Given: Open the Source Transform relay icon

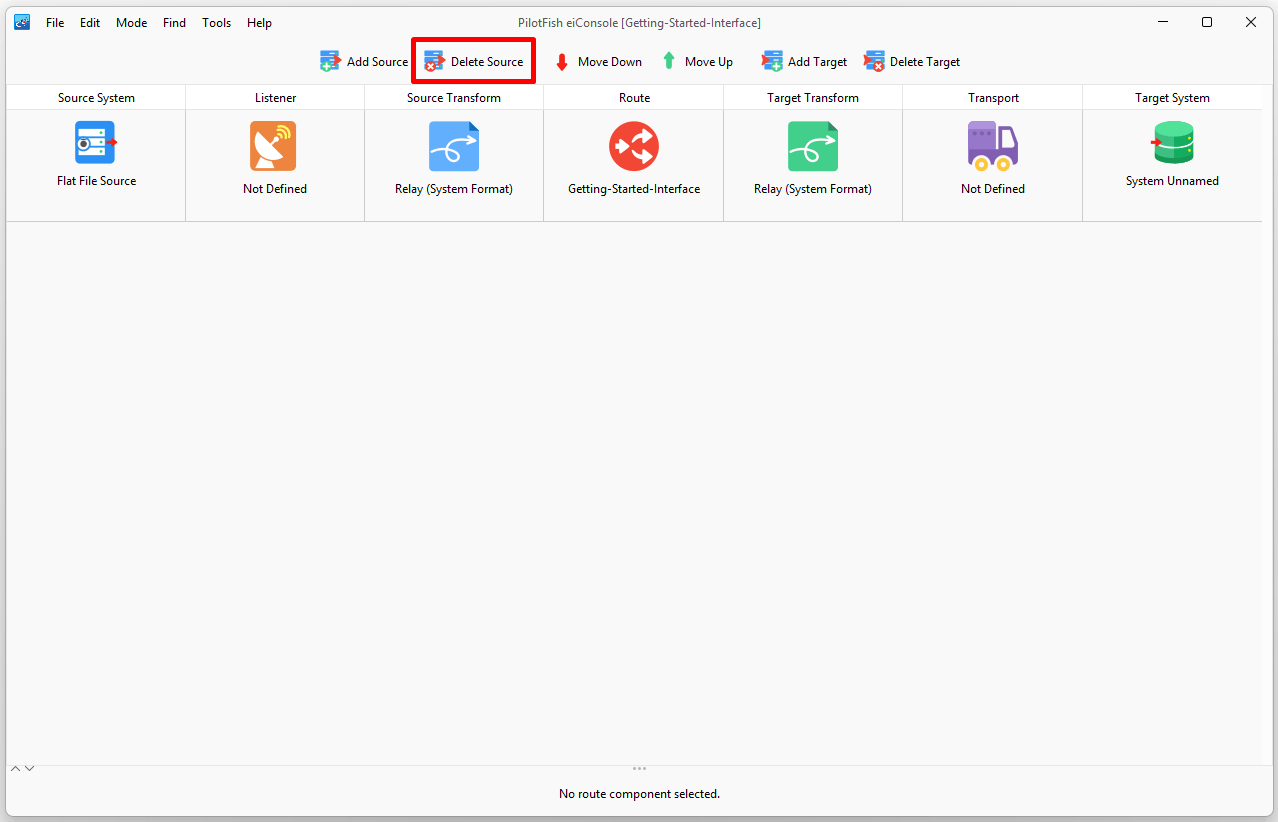Looking at the screenshot, I should (454, 146).
